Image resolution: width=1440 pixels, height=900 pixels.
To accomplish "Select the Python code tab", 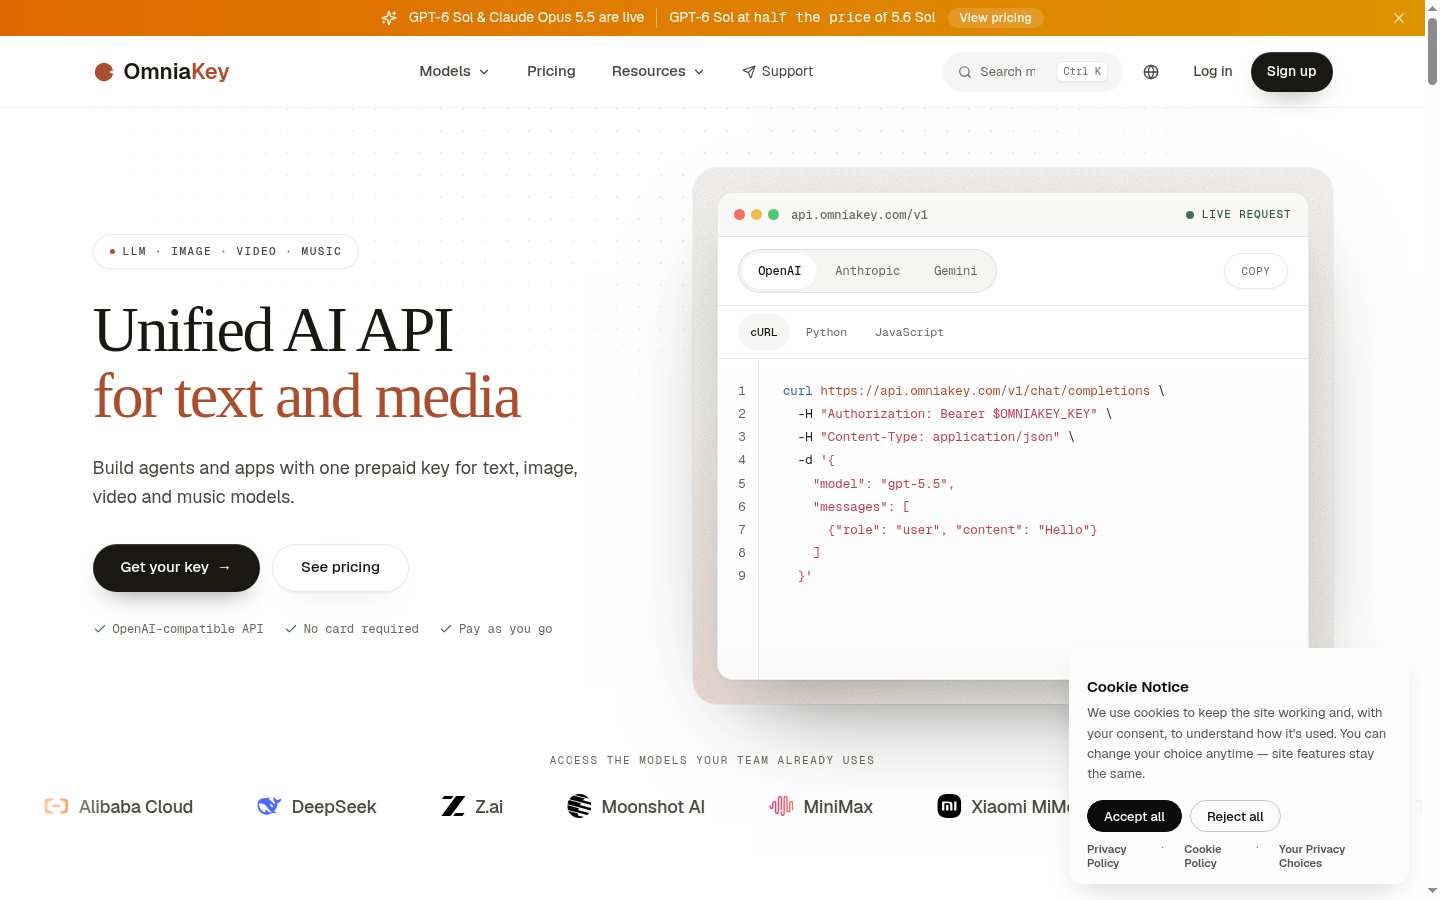I will [x=826, y=332].
